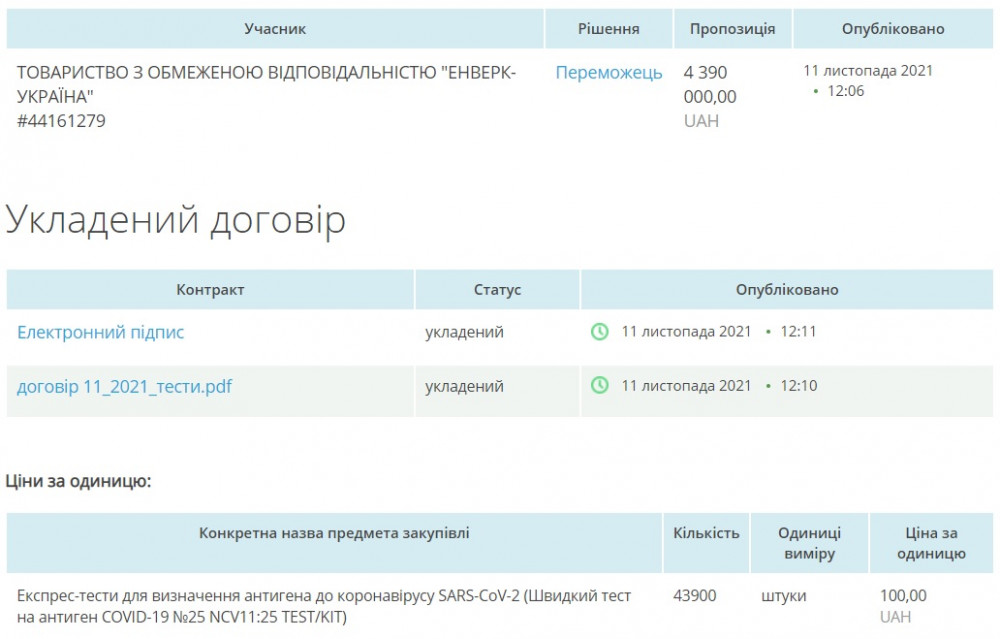Download договір 11_2021_тести.pdf file

124,386
